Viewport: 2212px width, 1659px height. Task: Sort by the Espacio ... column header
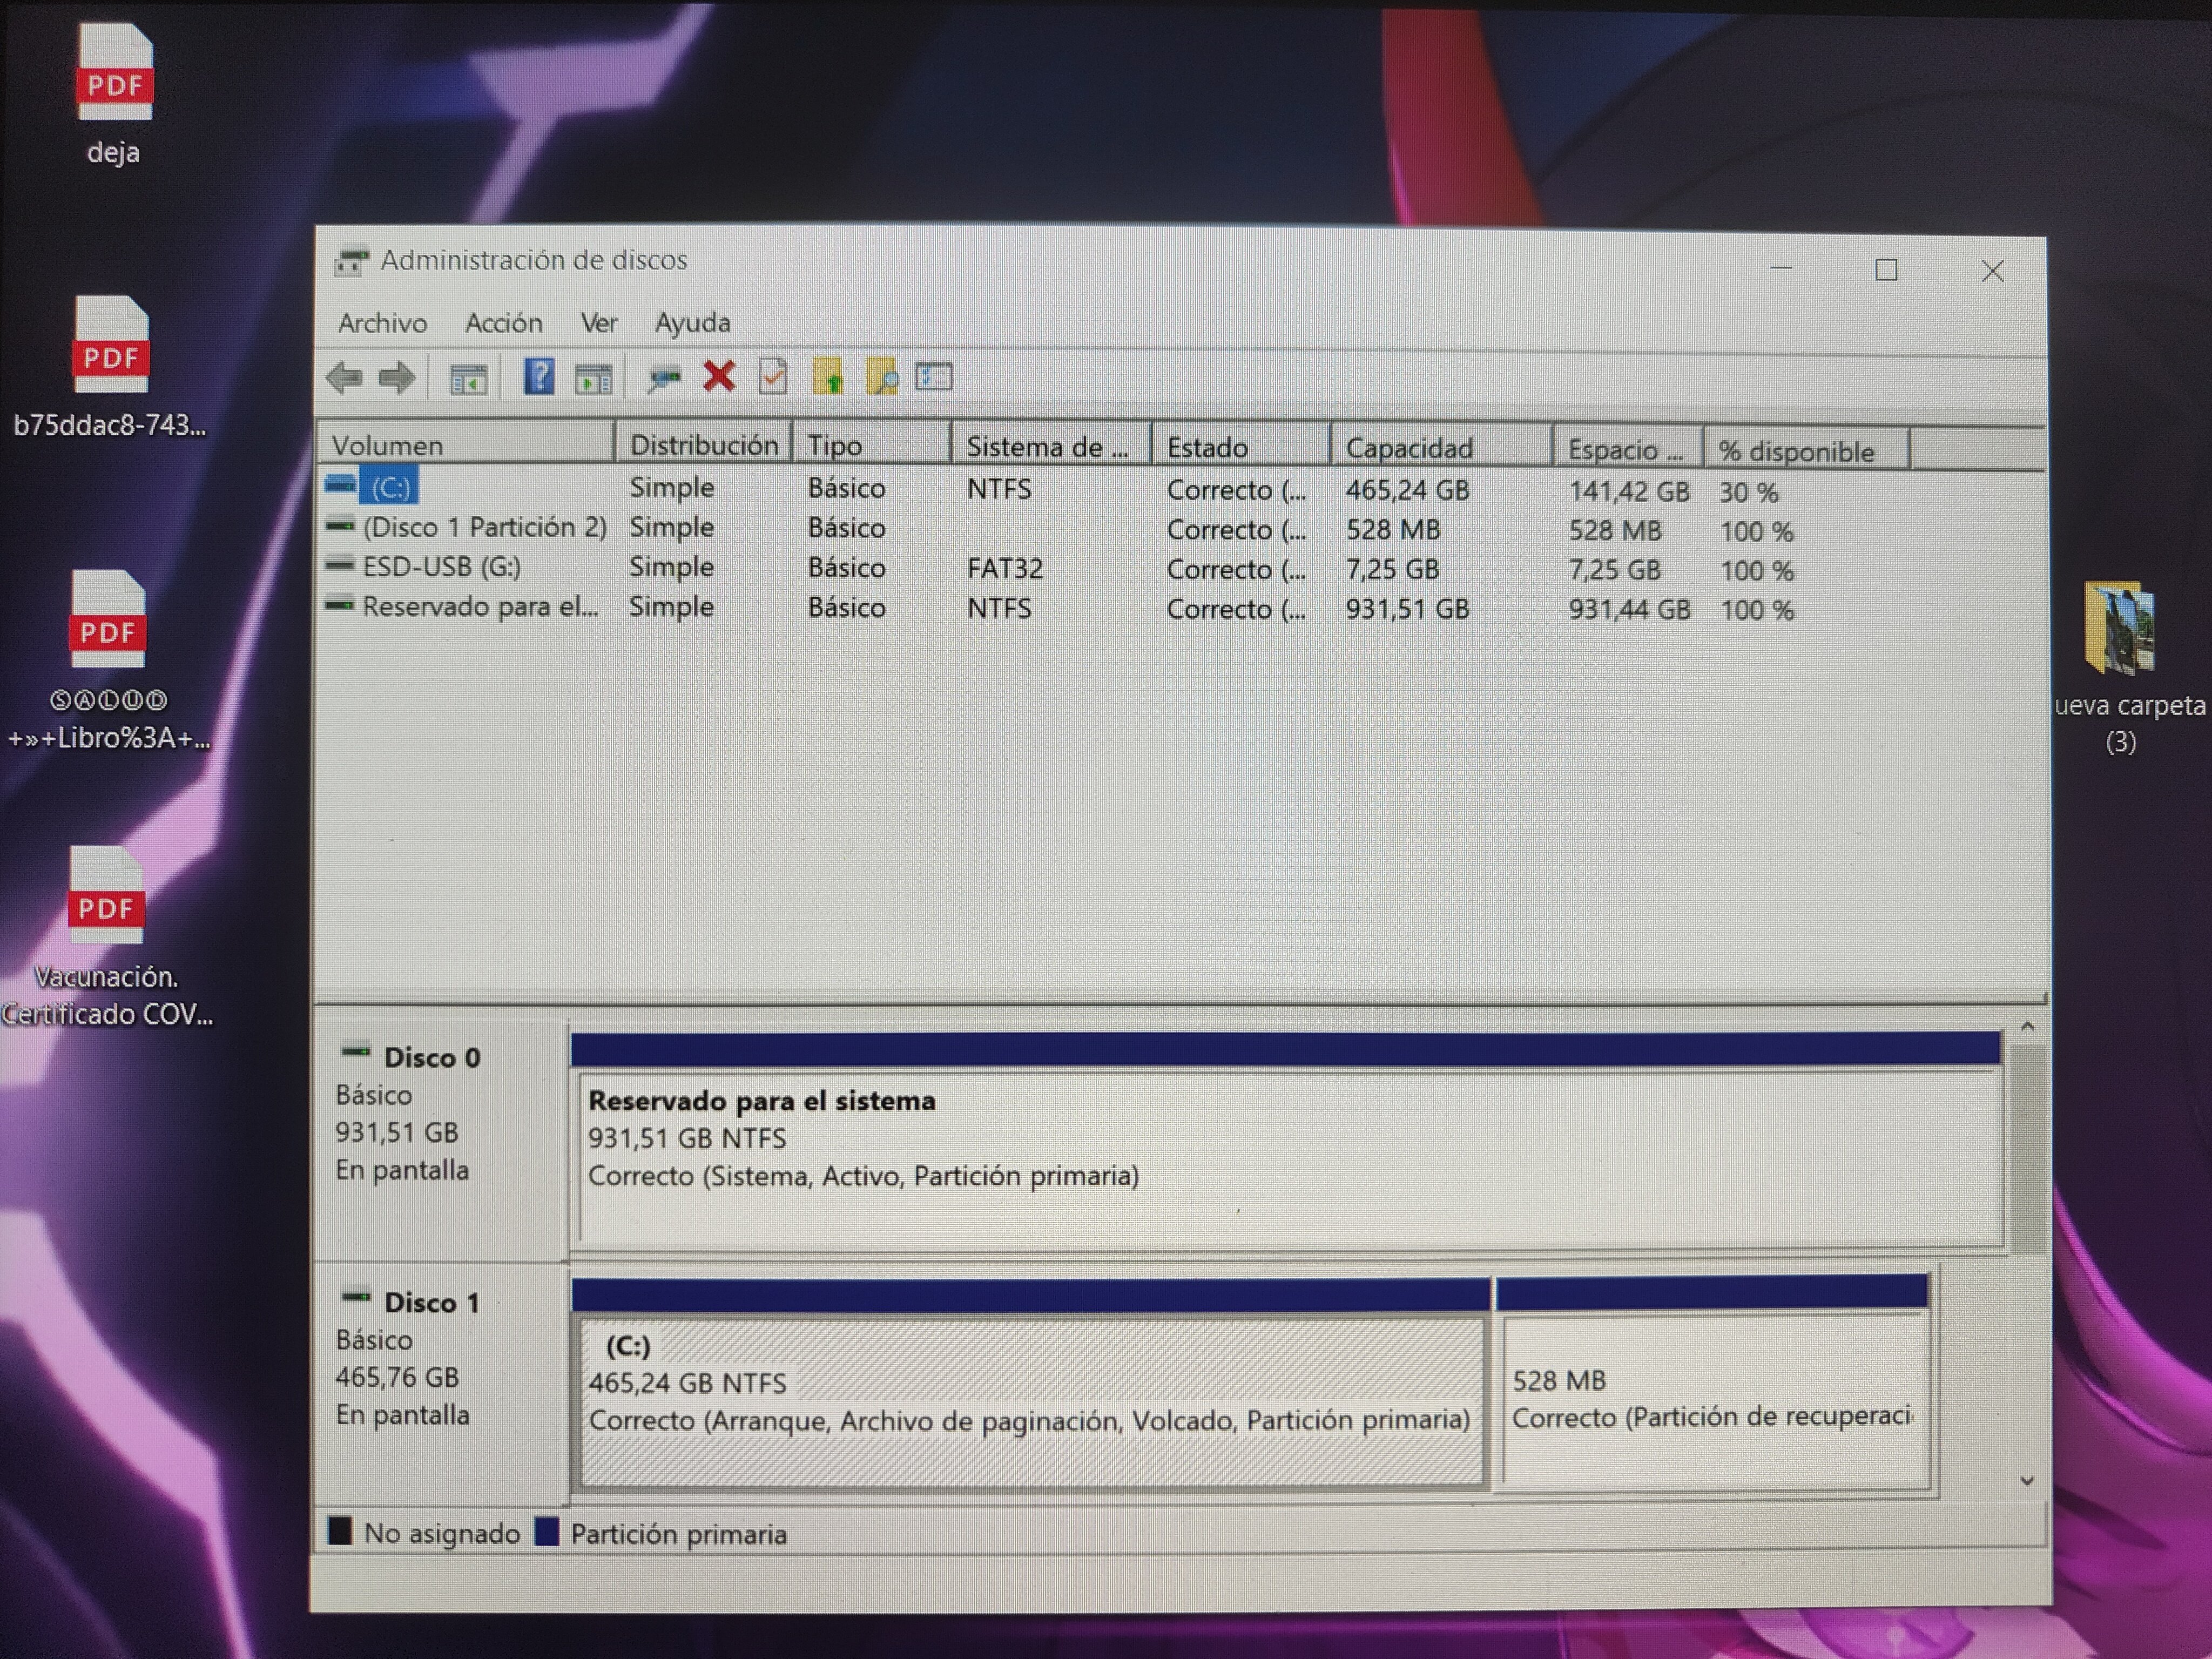pyautogui.click(x=1629, y=450)
